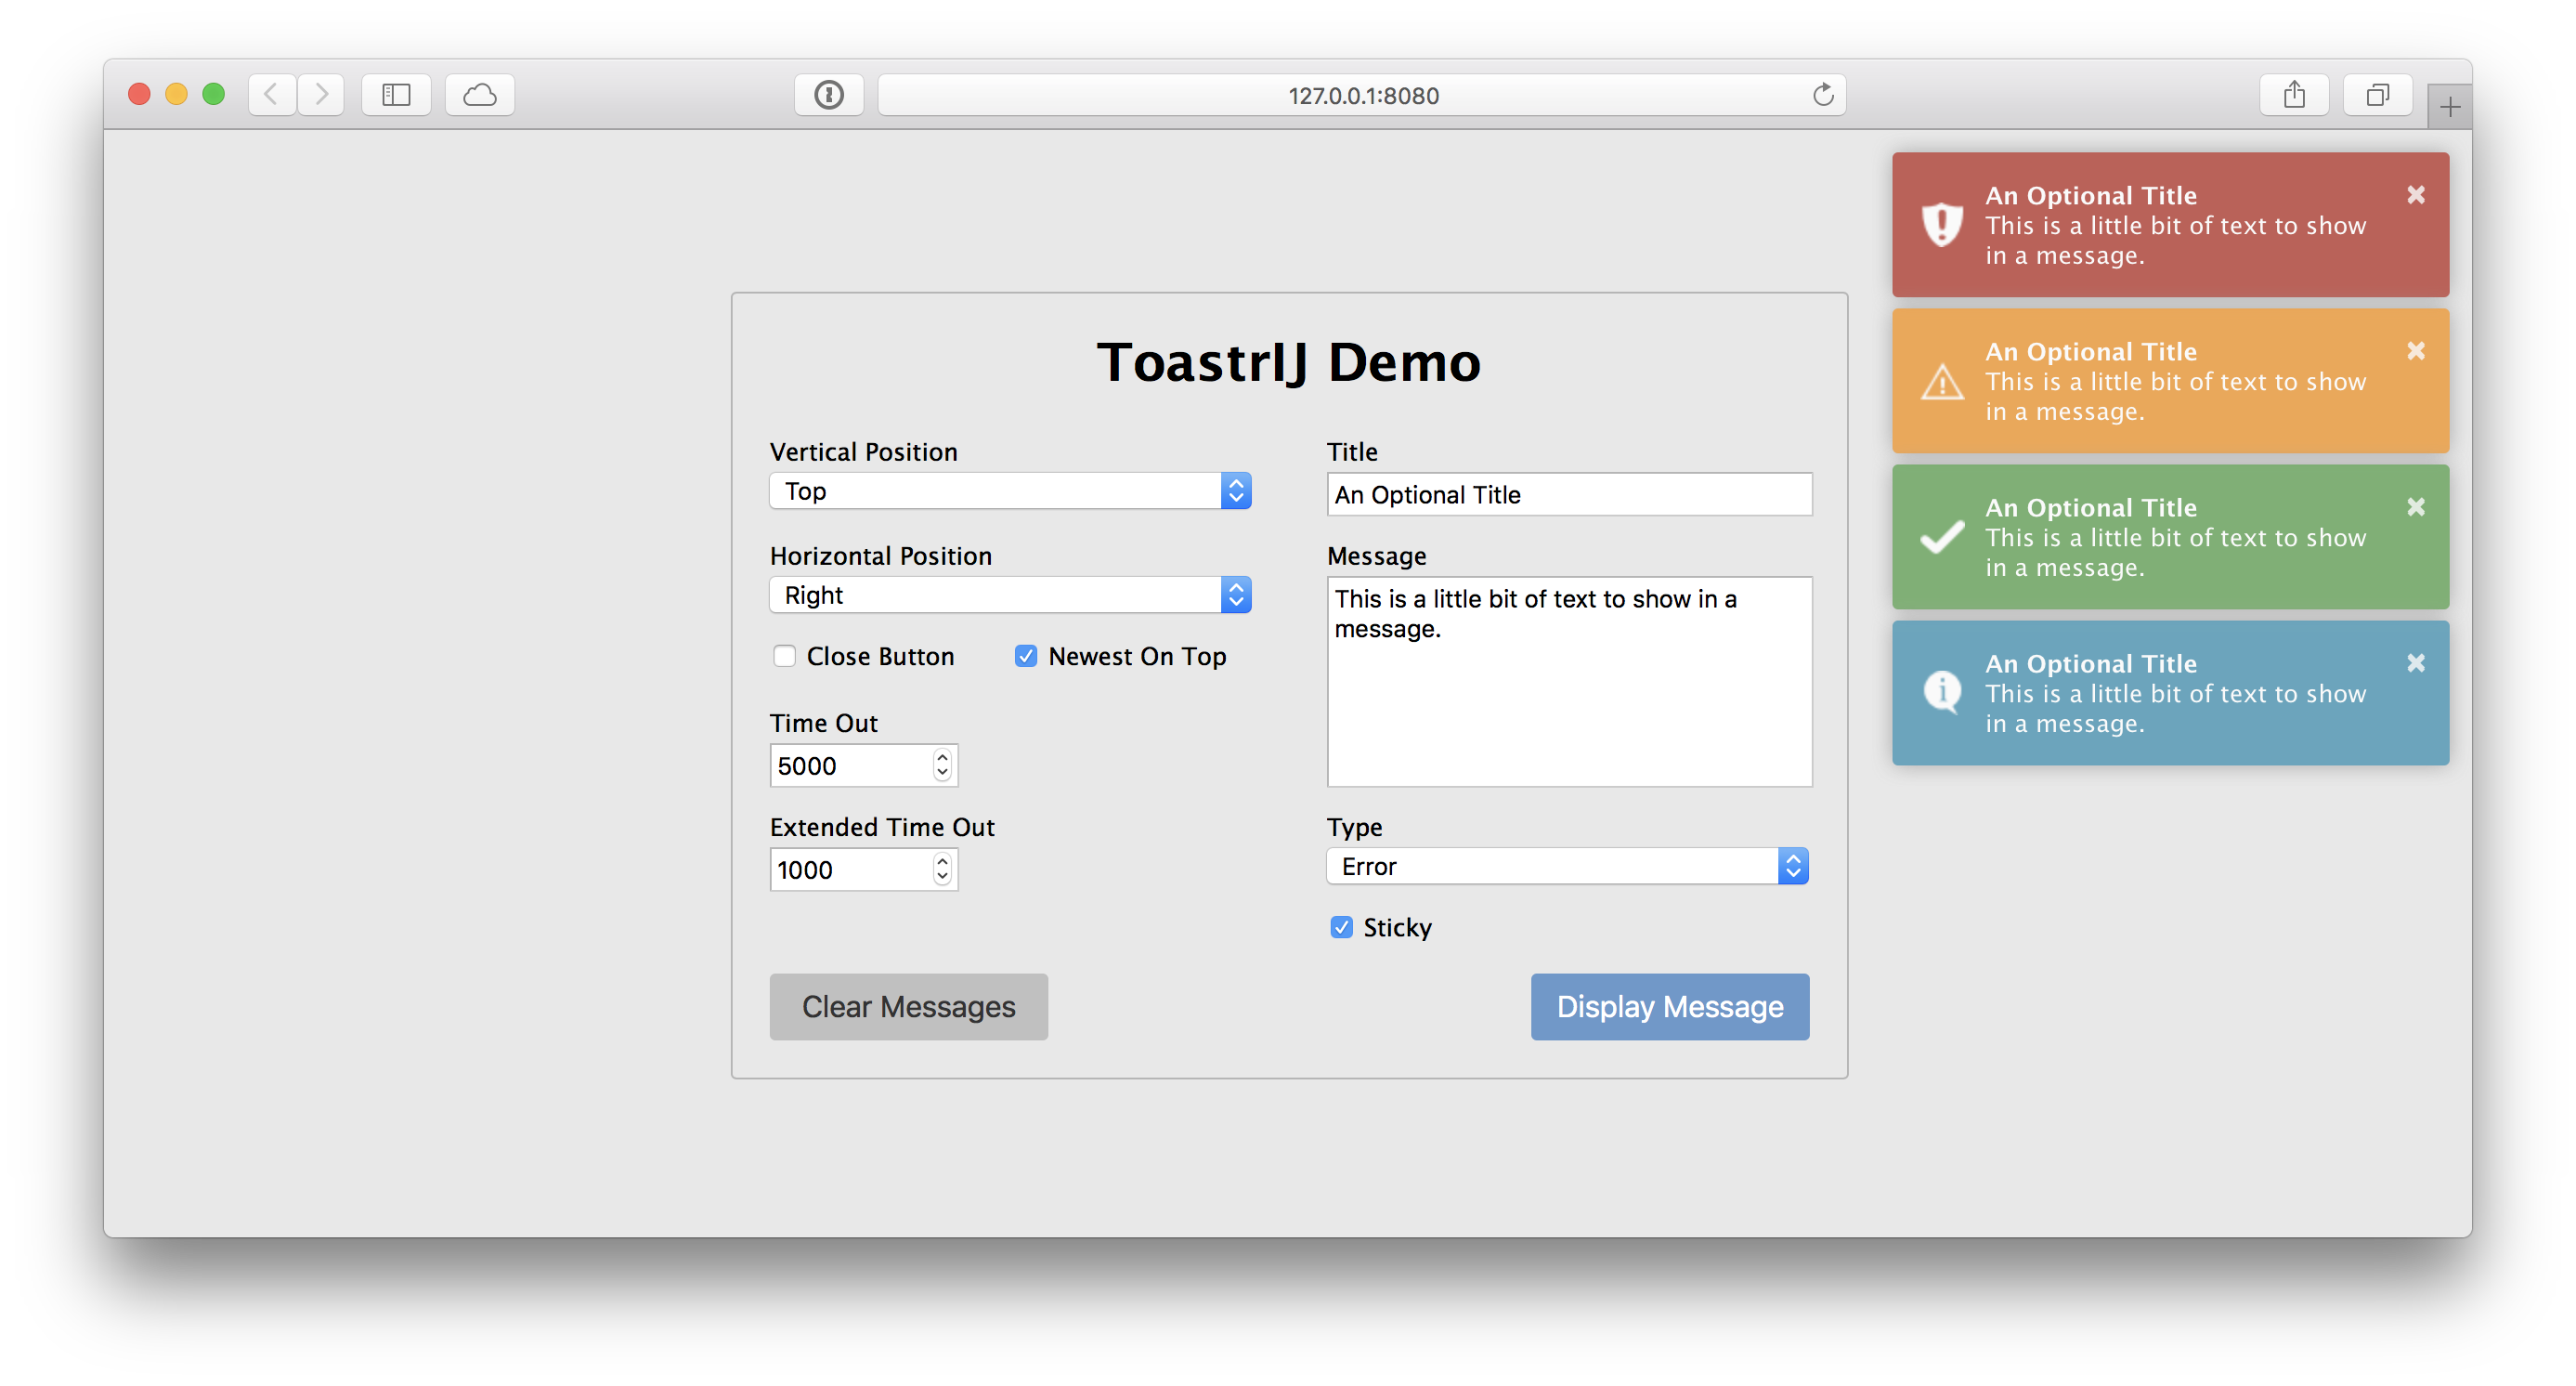This screenshot has width=2576, height=1386.
Task: Dismiss the red error toast
Action: pos(2415,195)
